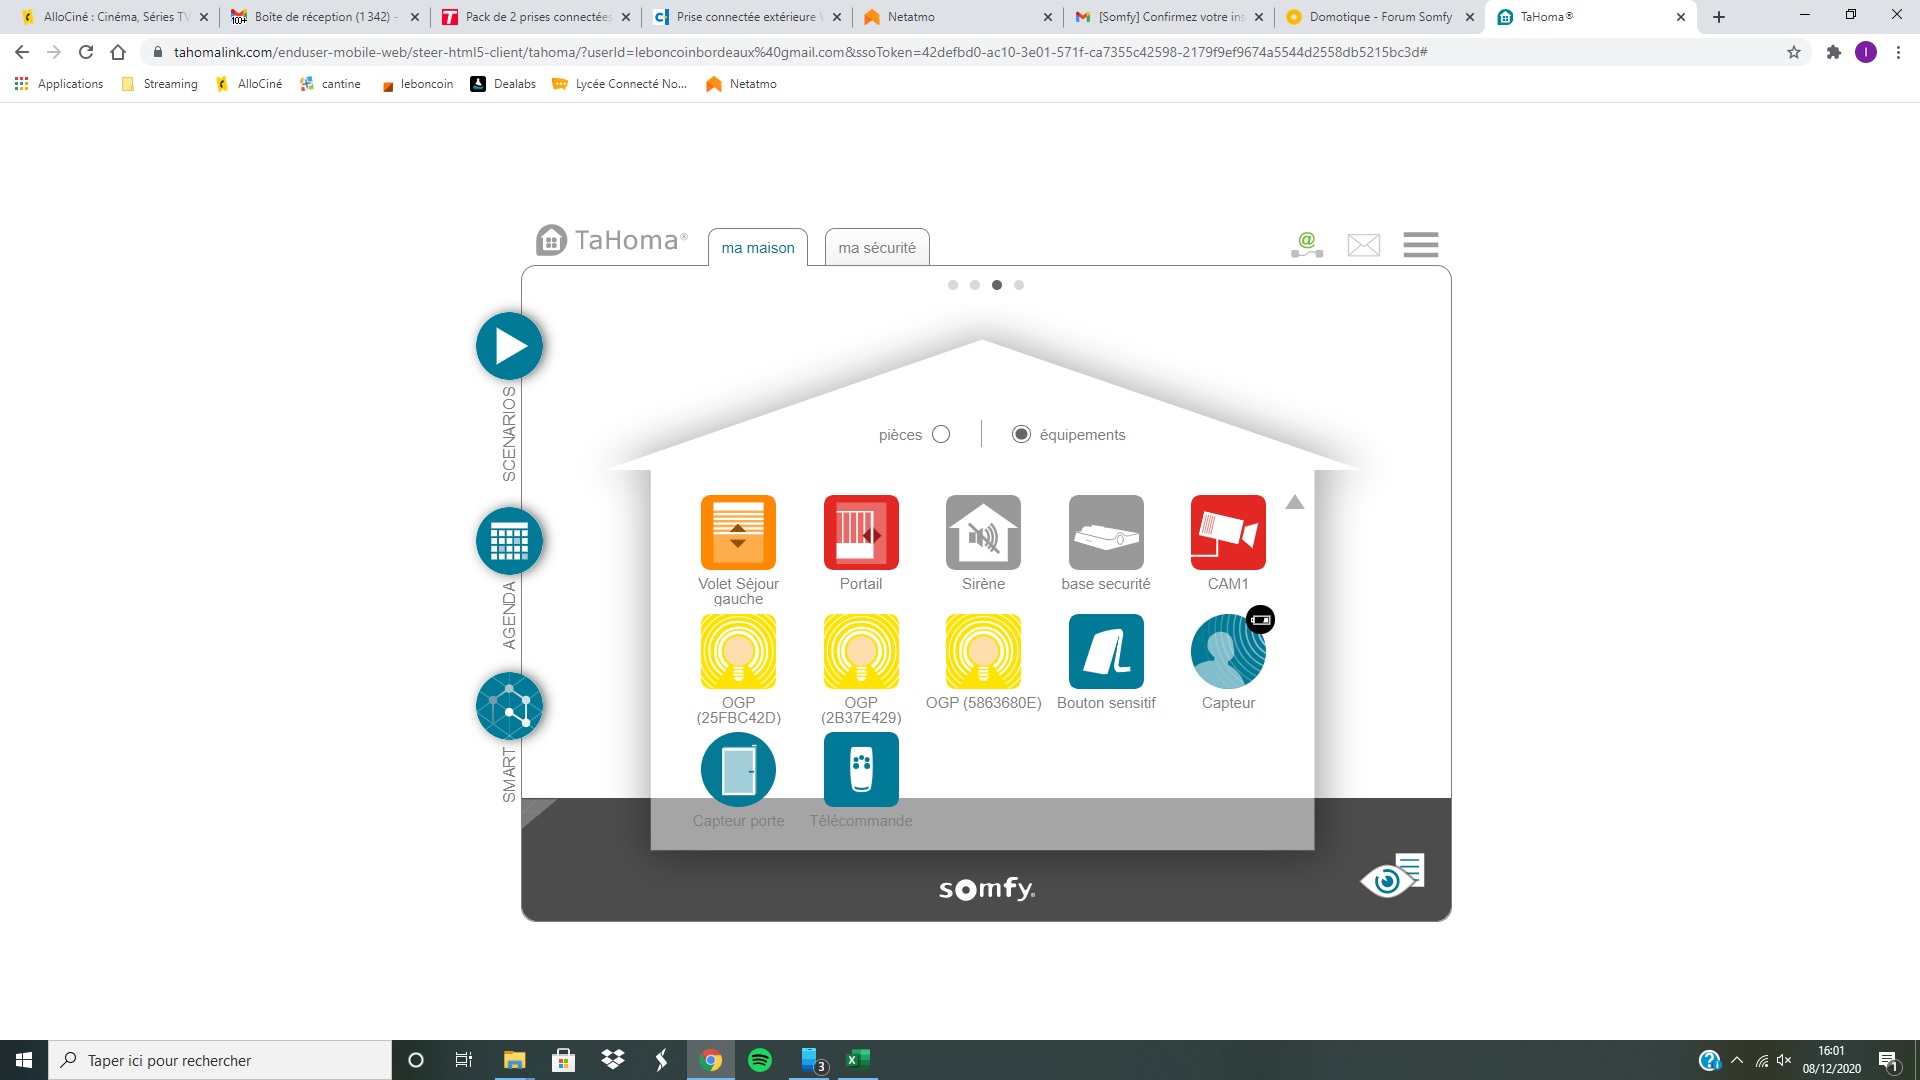Open the Smart network section
The height and width of the screenshot is (1080, 1920).
(509, 706)
